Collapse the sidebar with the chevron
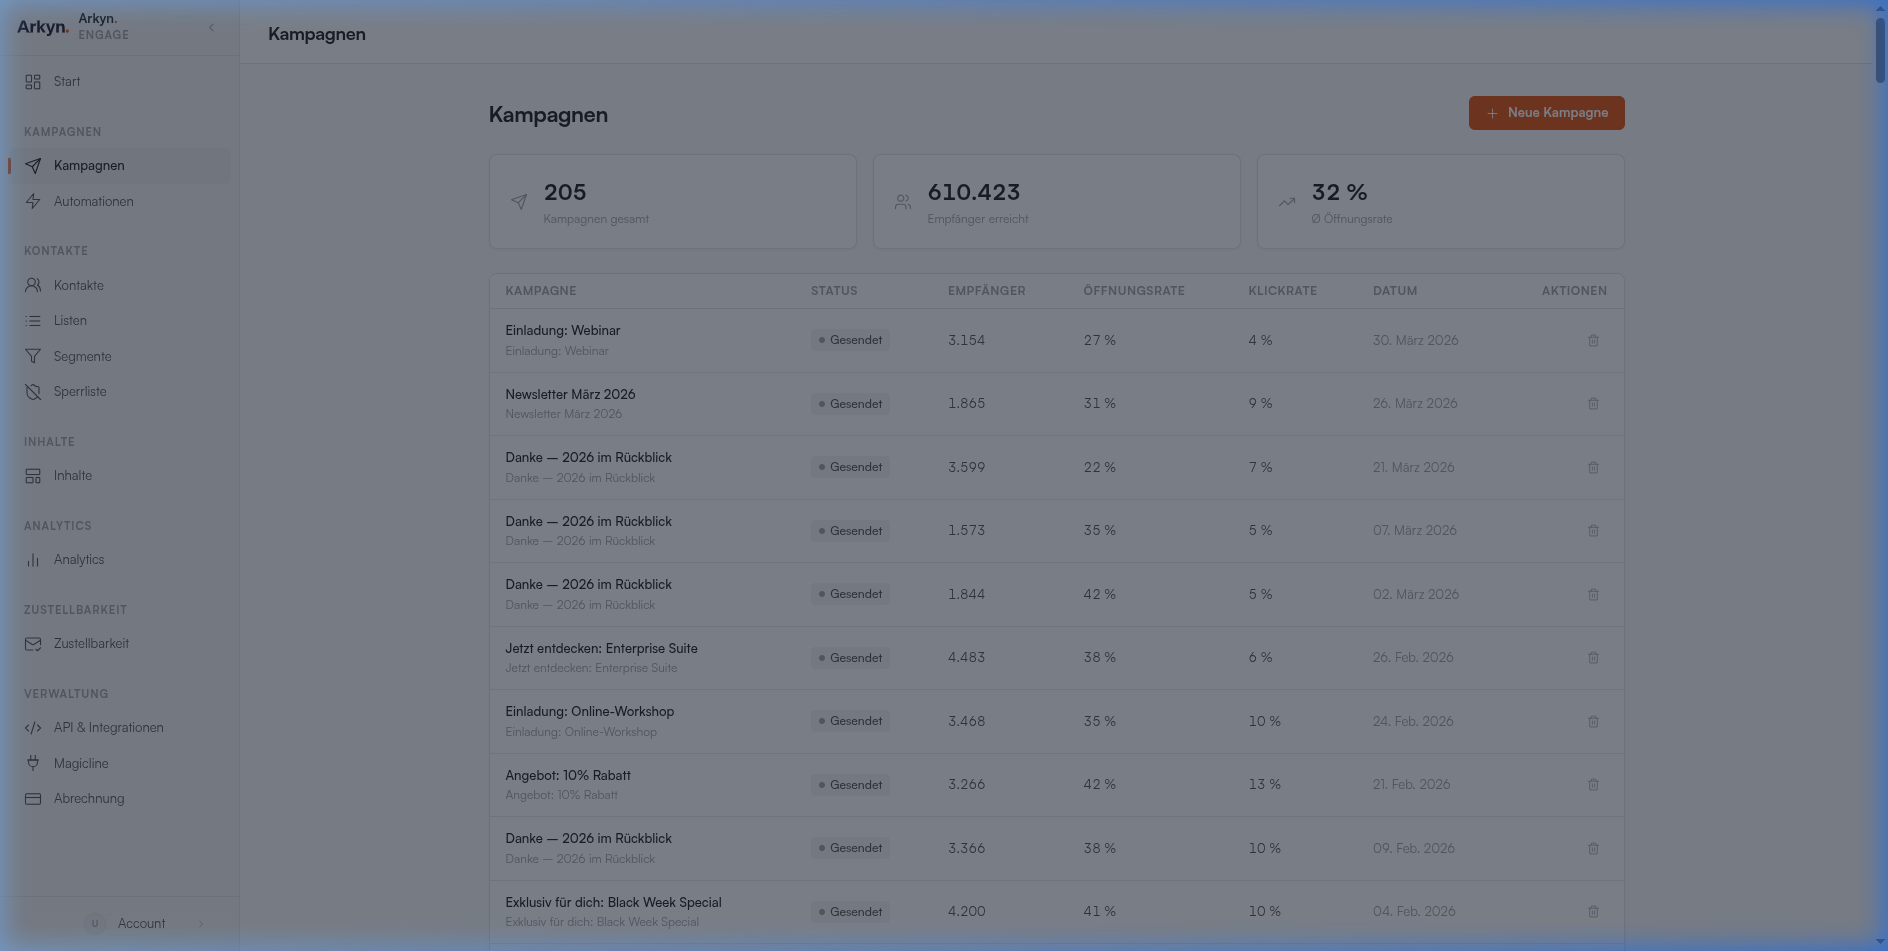 tap(211, 27)
